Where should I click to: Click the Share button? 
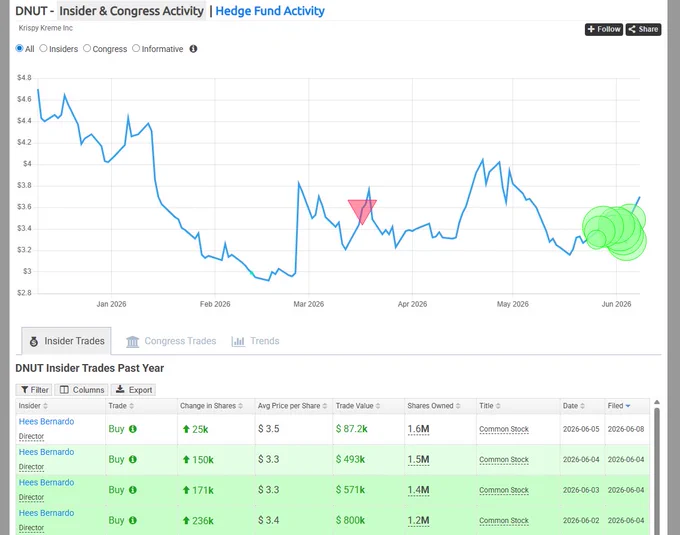point(643,29)
